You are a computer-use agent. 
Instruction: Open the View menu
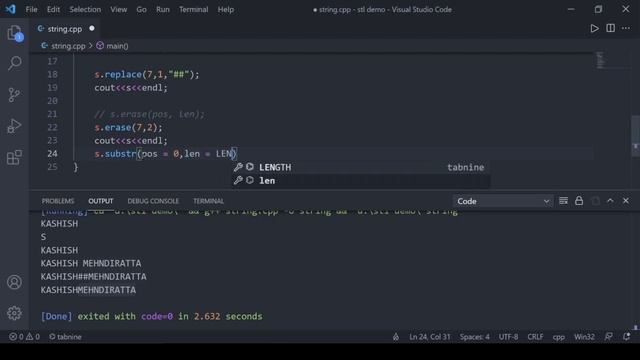(x=118, y=9)
